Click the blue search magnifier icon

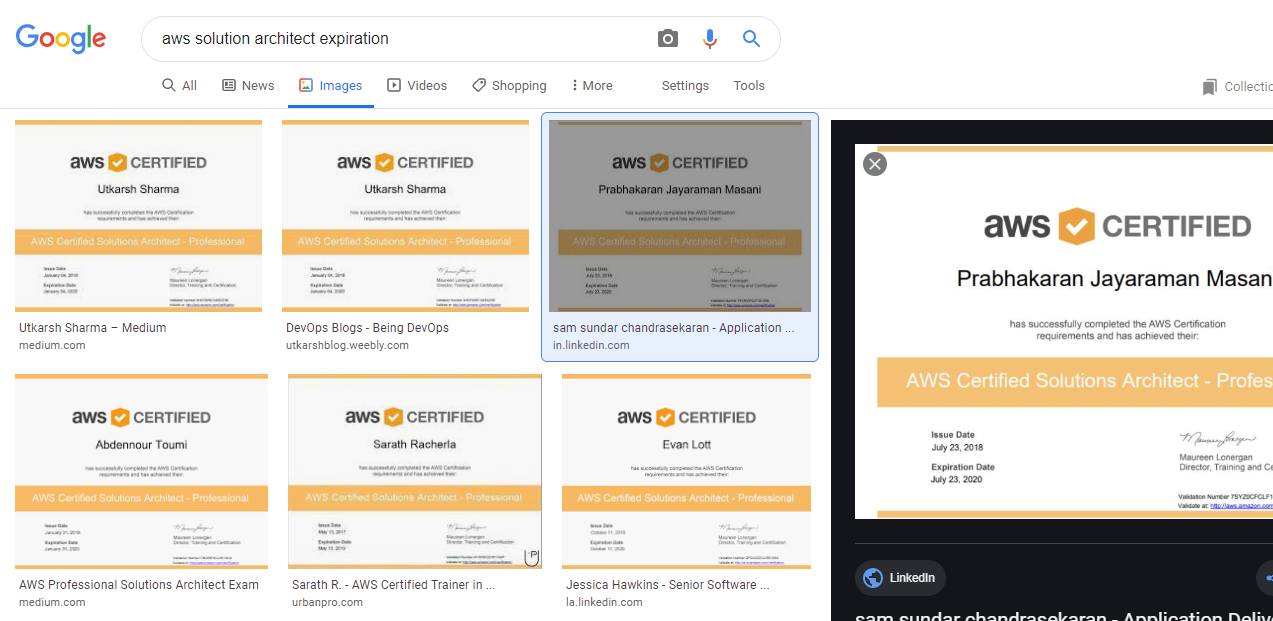pos(751,38)
